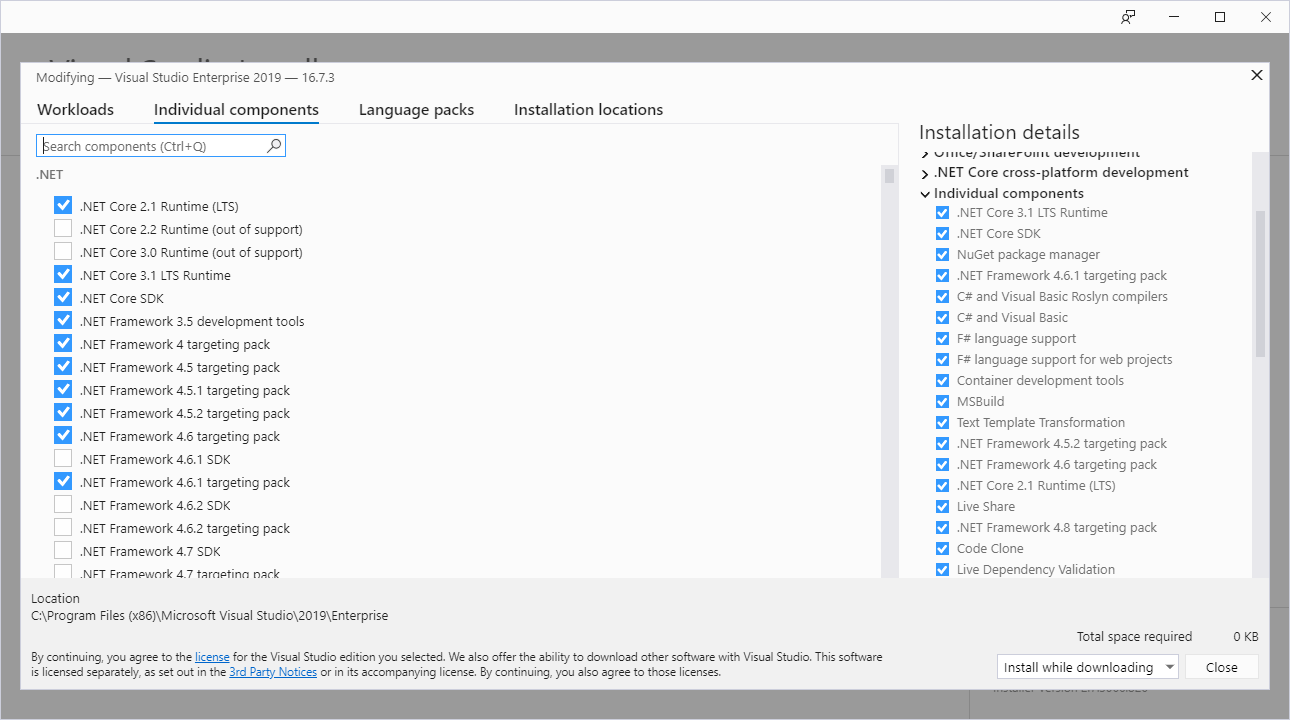Screen dimensions: 1290x720
Task: Uncheck .NET Framework 4.5.2 targeting pack in list
Action: coord(63,413)
